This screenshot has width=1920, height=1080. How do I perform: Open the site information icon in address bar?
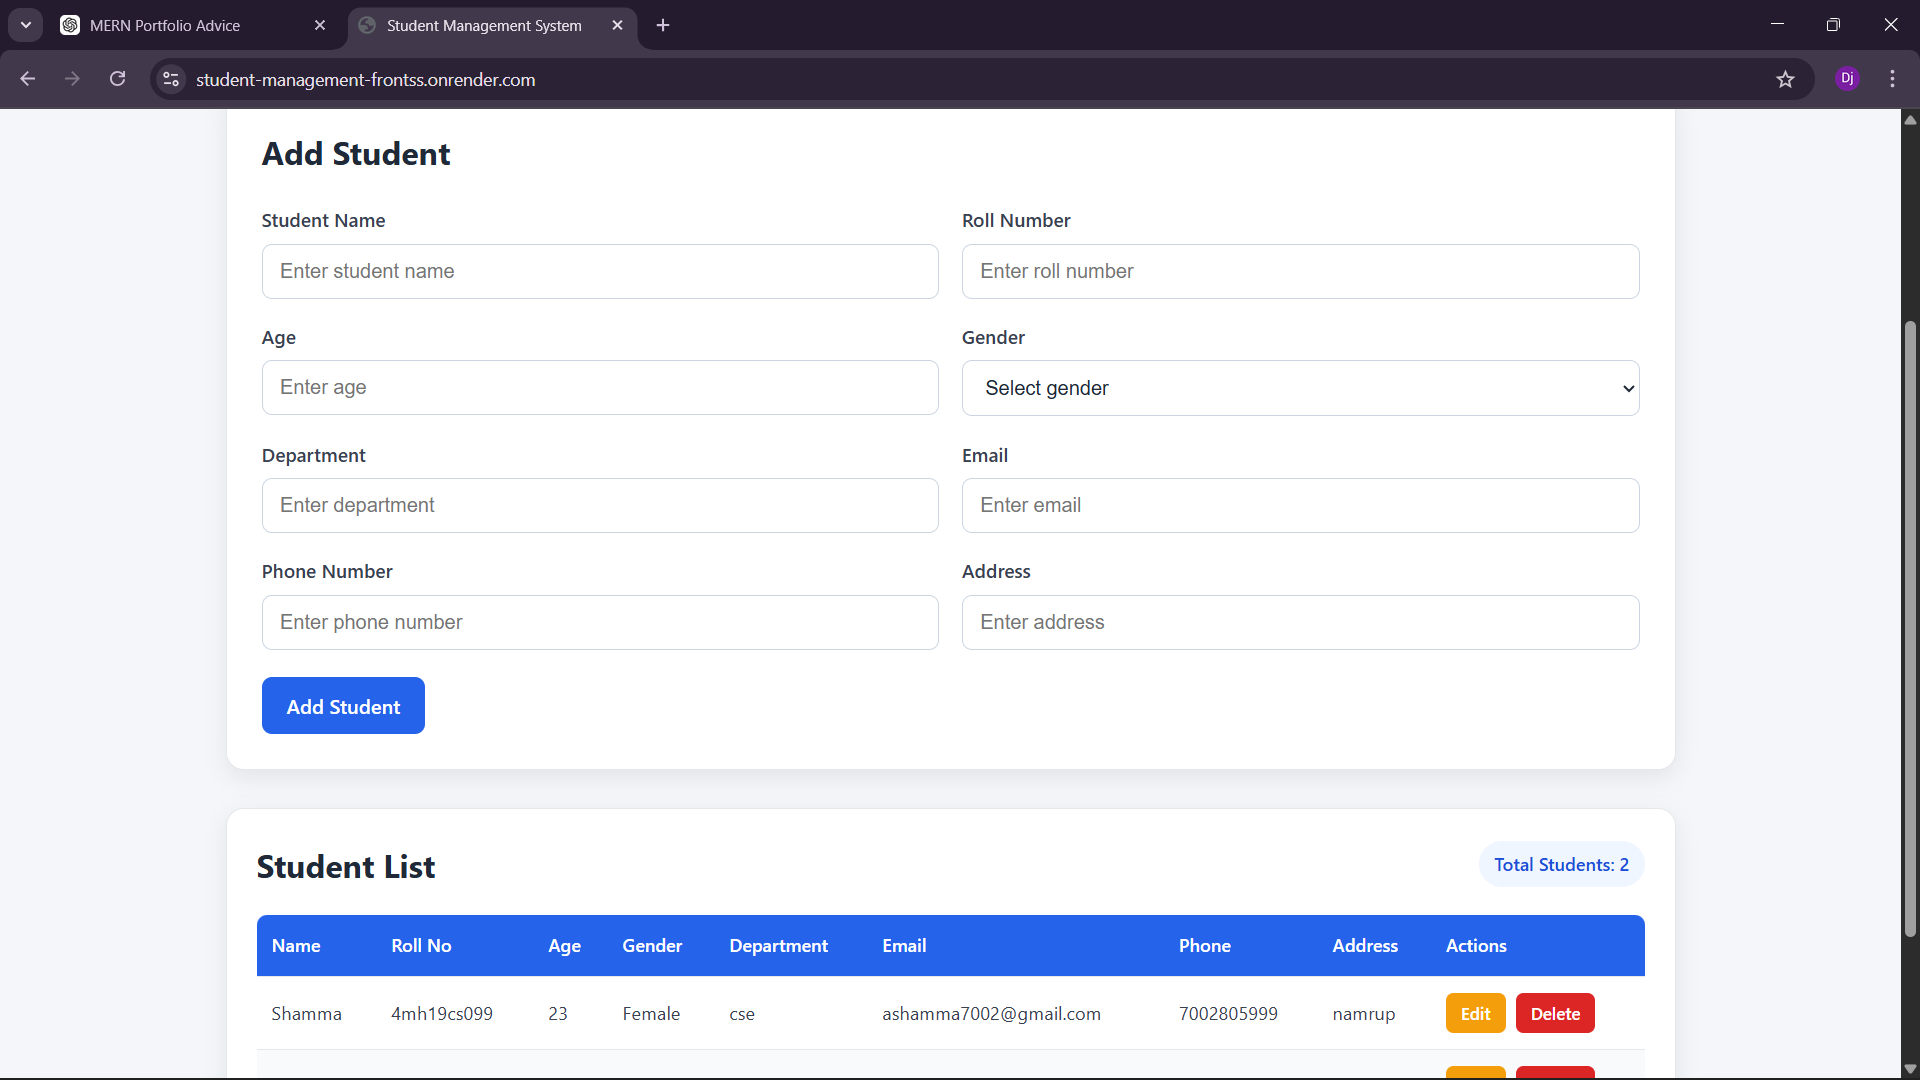click(x=171, y=79)
